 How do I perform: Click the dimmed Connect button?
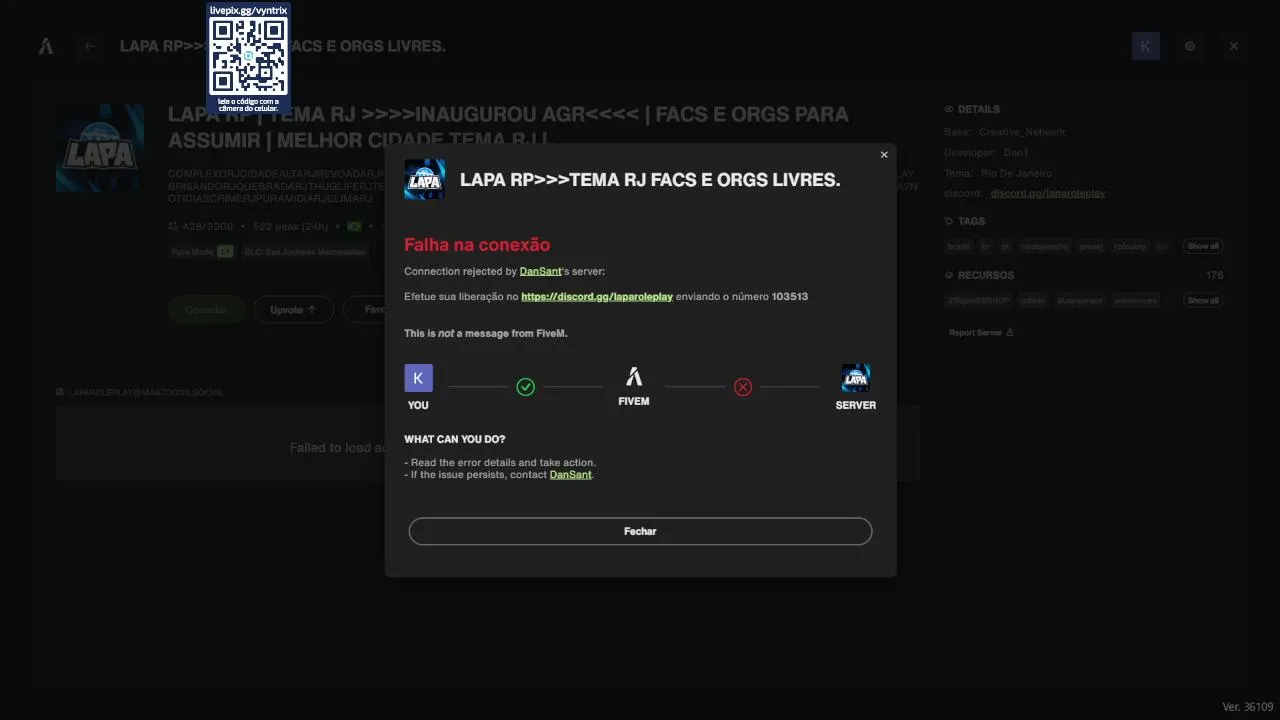coord(206,310)
